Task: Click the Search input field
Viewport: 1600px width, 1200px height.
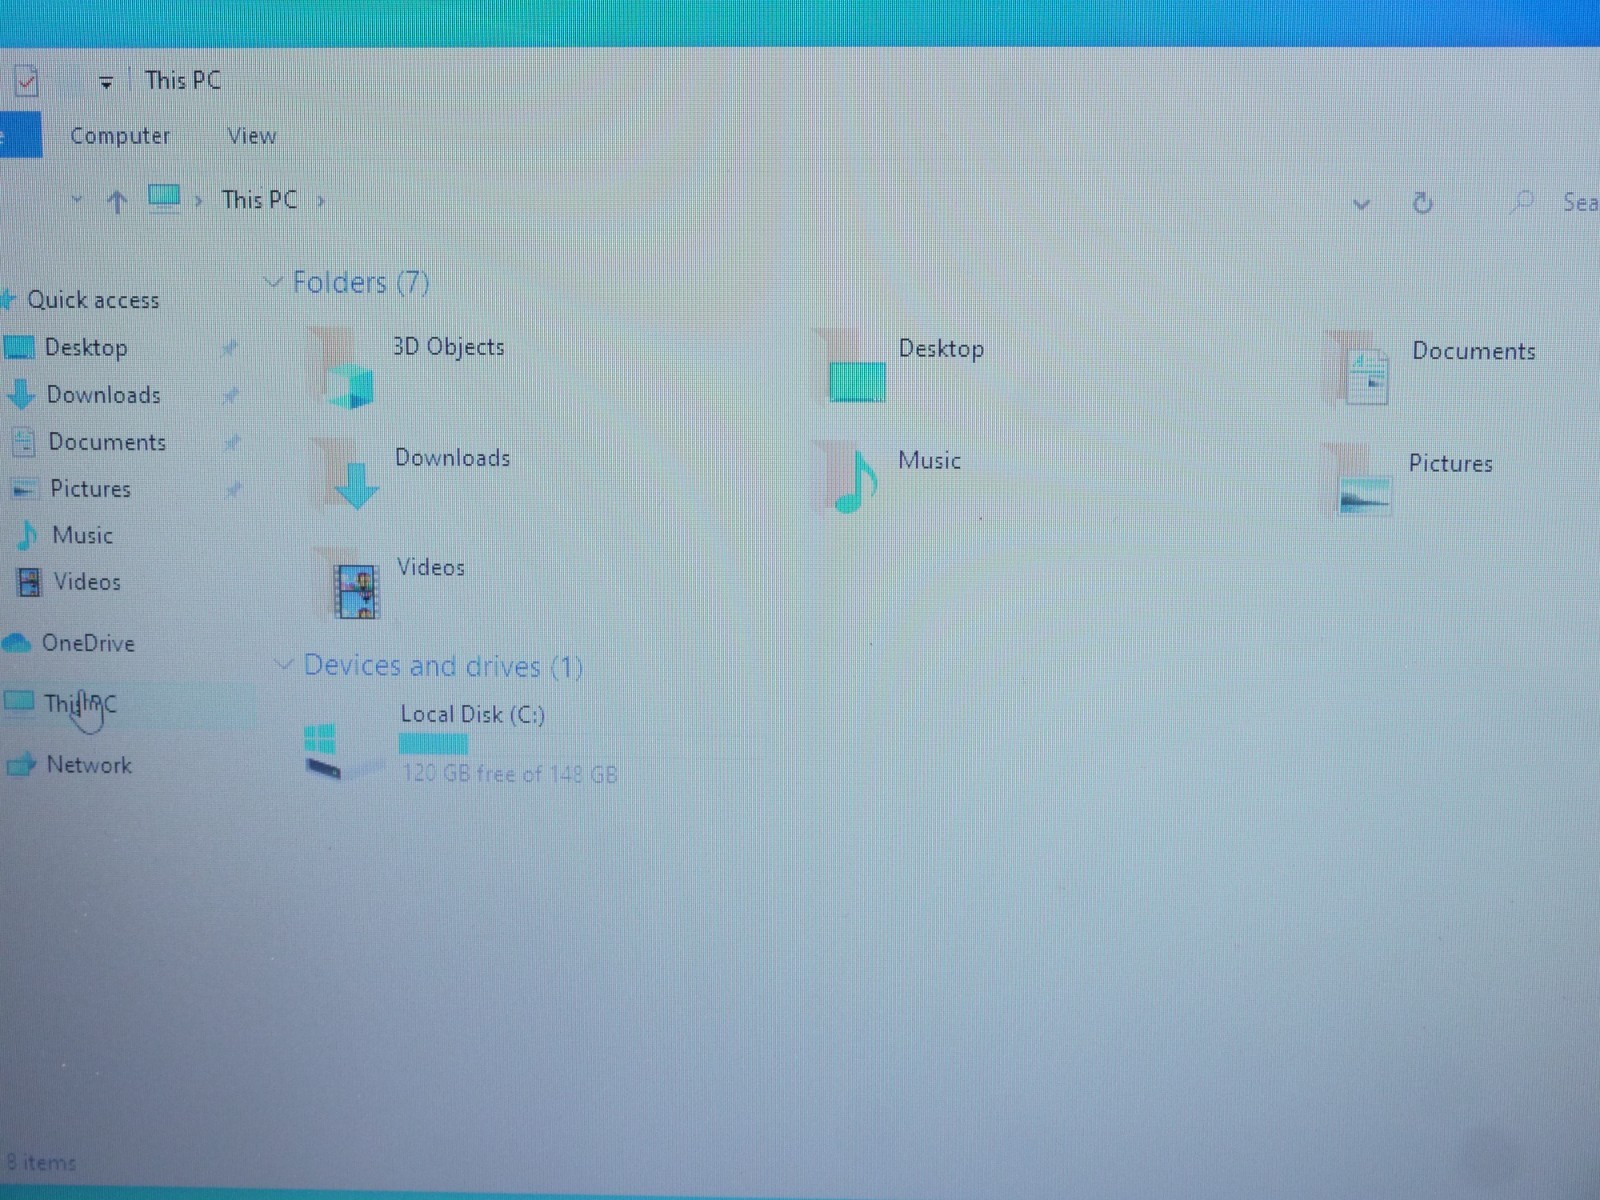Action: coord(1580,203)
